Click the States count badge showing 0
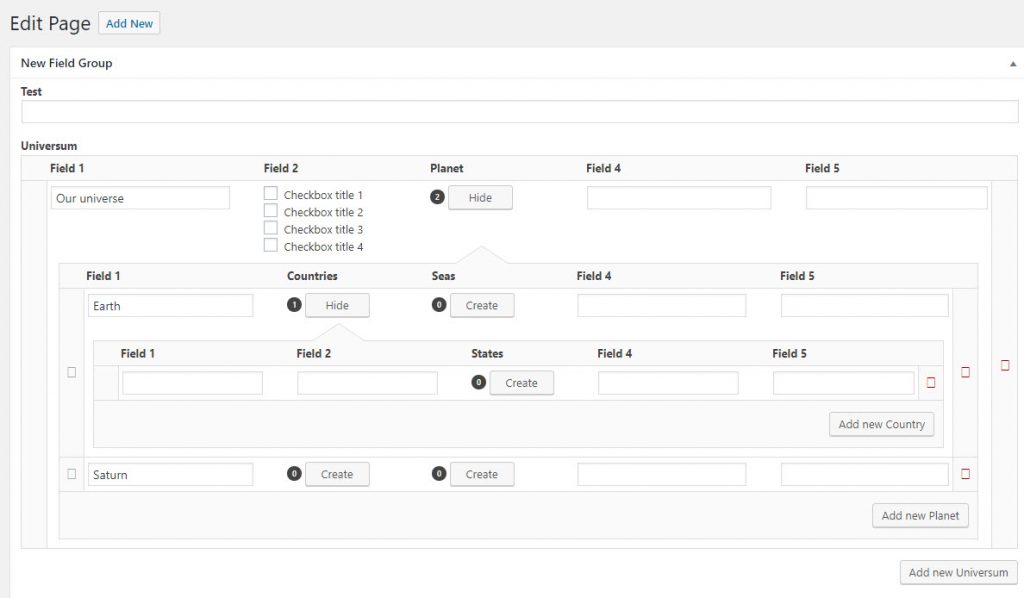The height and width of the screenshot is (598, 1024). pos(479,383)
